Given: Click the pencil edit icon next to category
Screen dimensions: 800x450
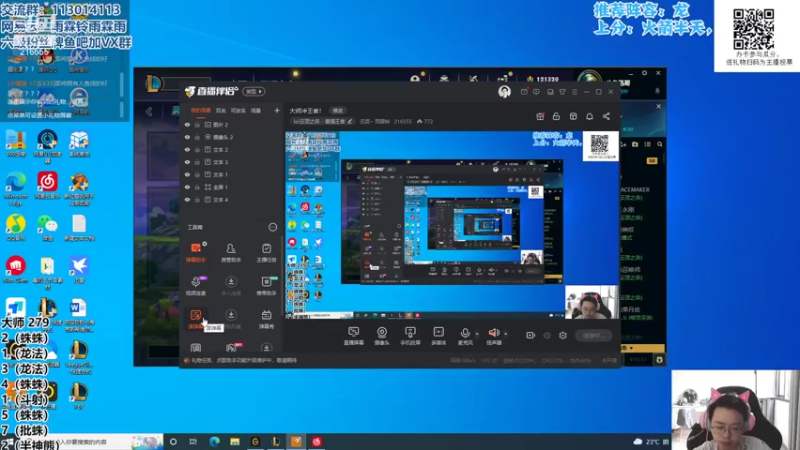Looking at the screenshot, I should (350, 121).
